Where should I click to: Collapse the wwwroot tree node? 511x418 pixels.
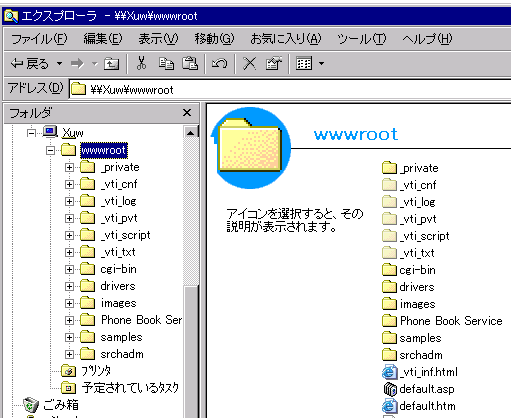click(50, 150)
